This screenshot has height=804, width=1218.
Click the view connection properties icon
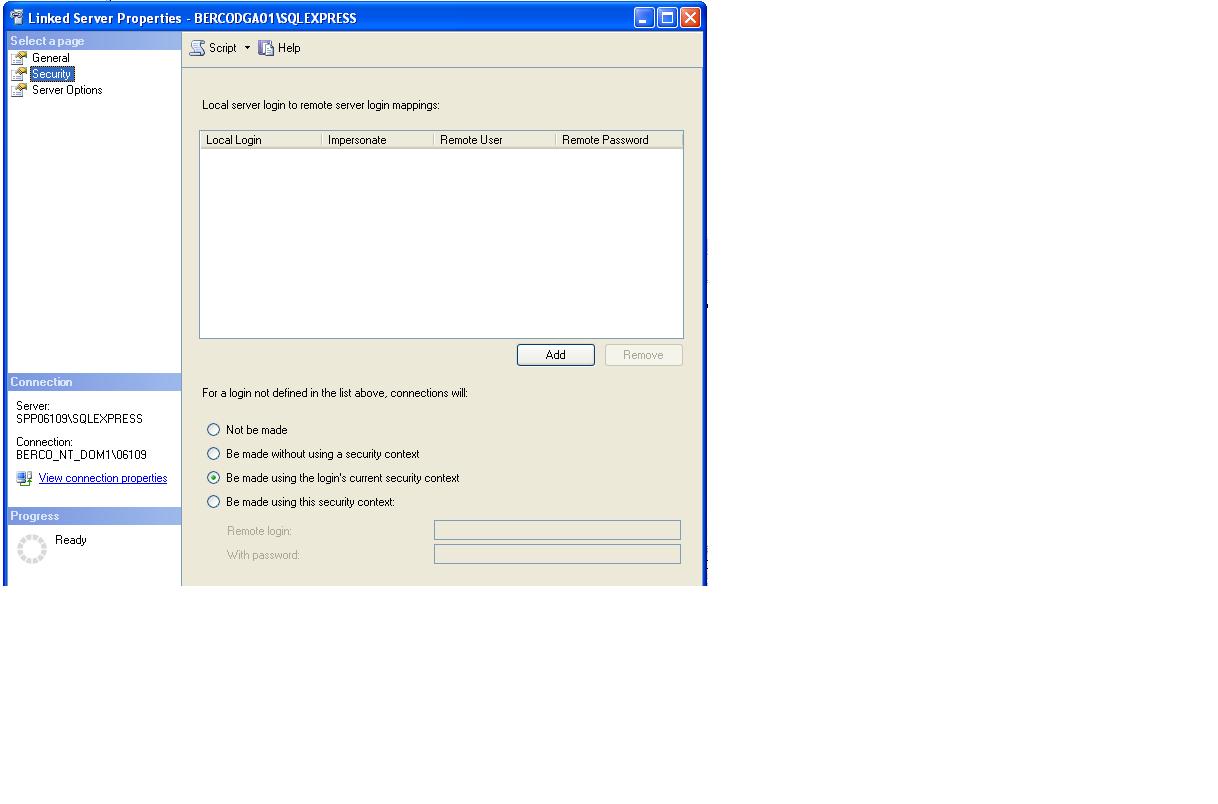tap(25, 478)
